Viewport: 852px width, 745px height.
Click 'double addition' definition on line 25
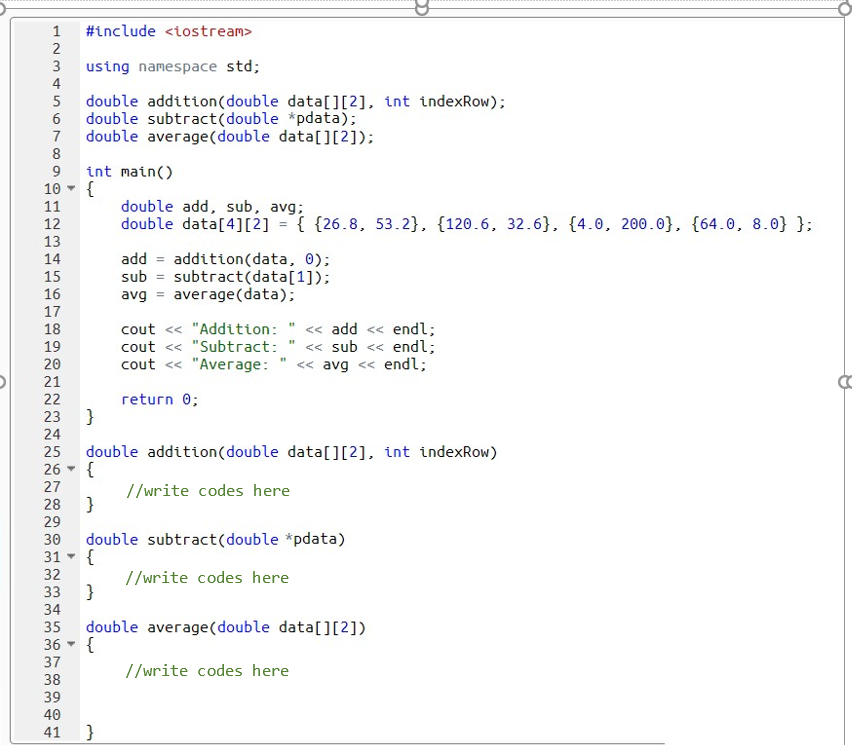[x=152, y=452]
